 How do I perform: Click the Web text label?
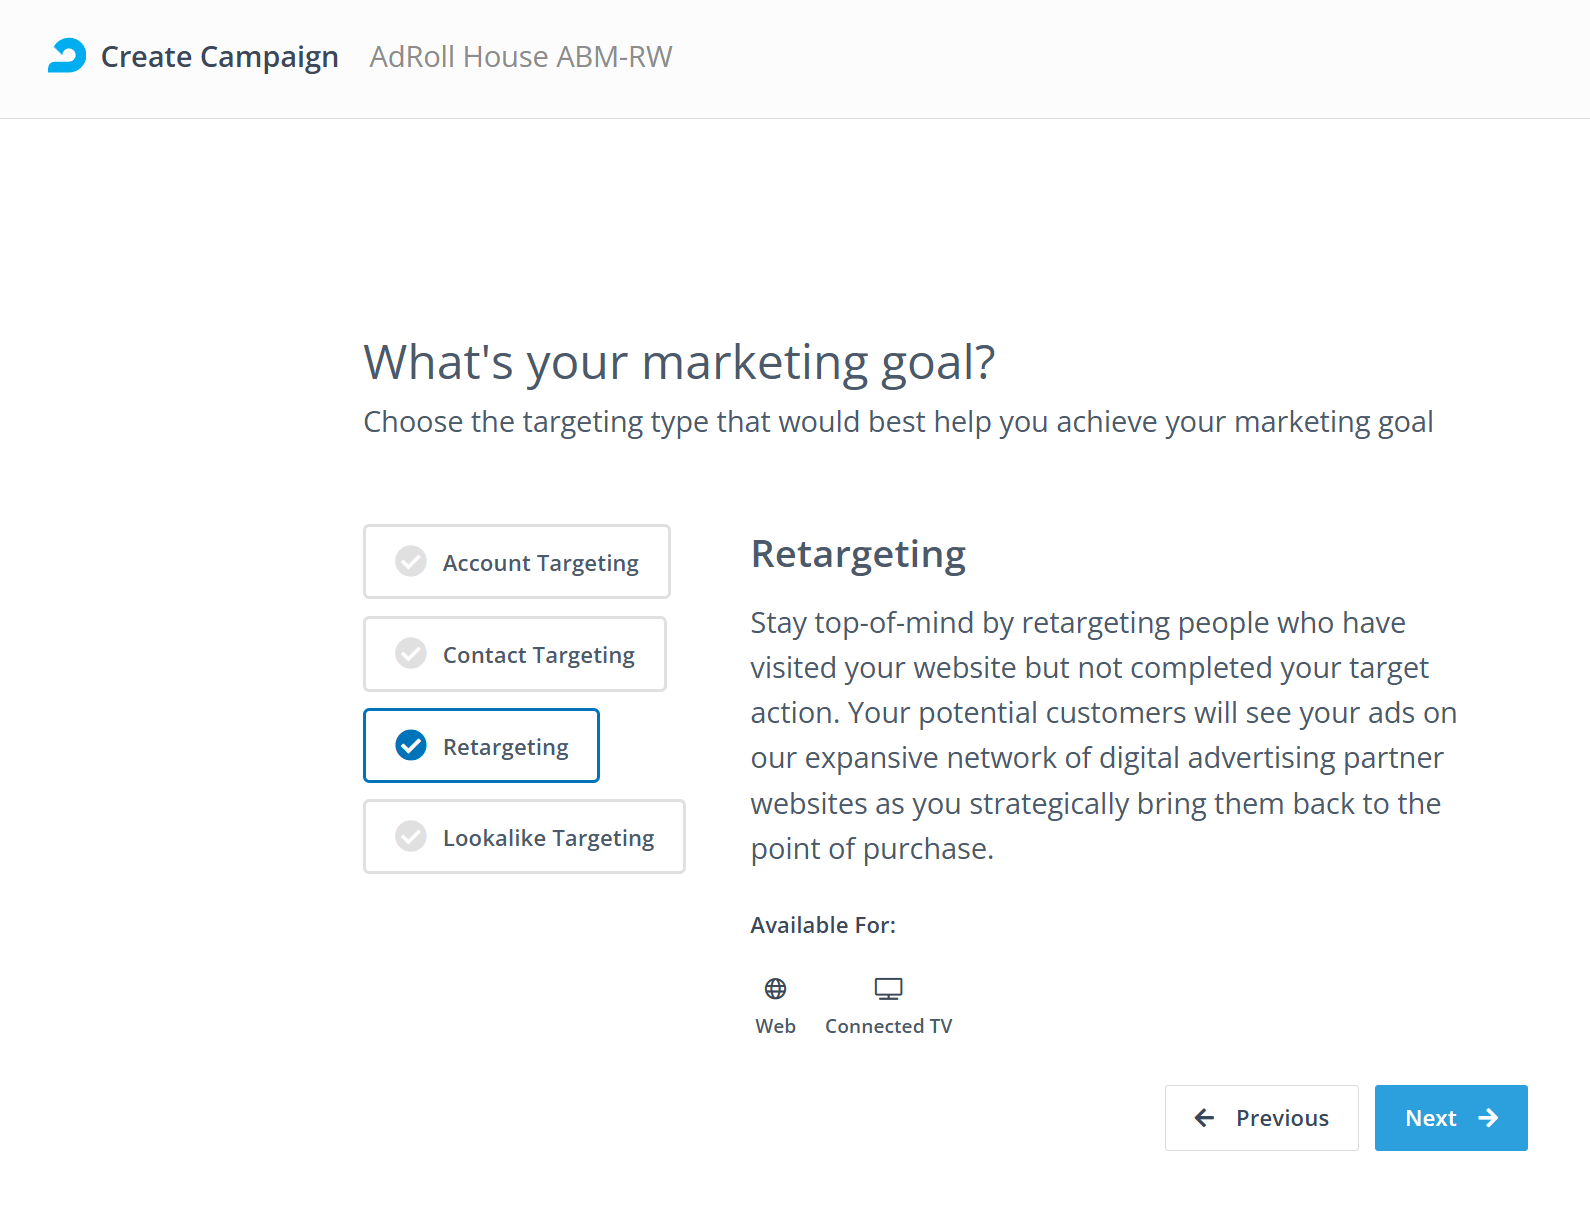775,1026
